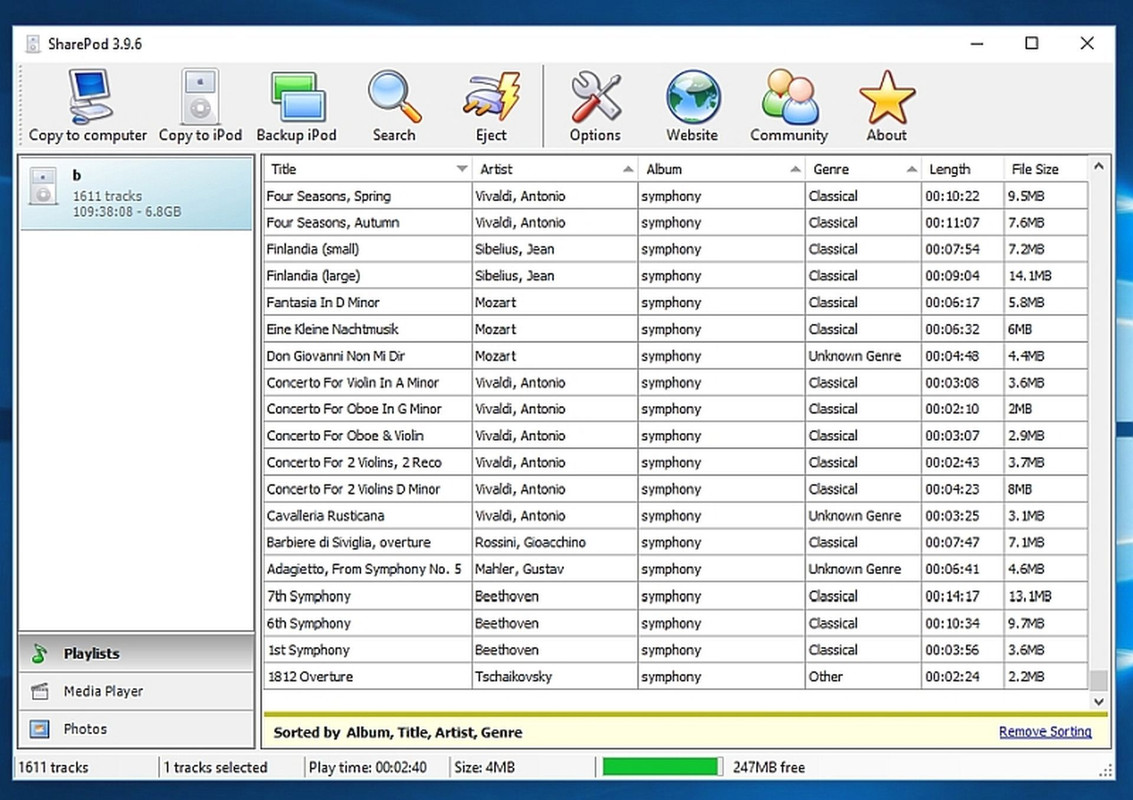Sort by the Length column header

click(962, 169)
